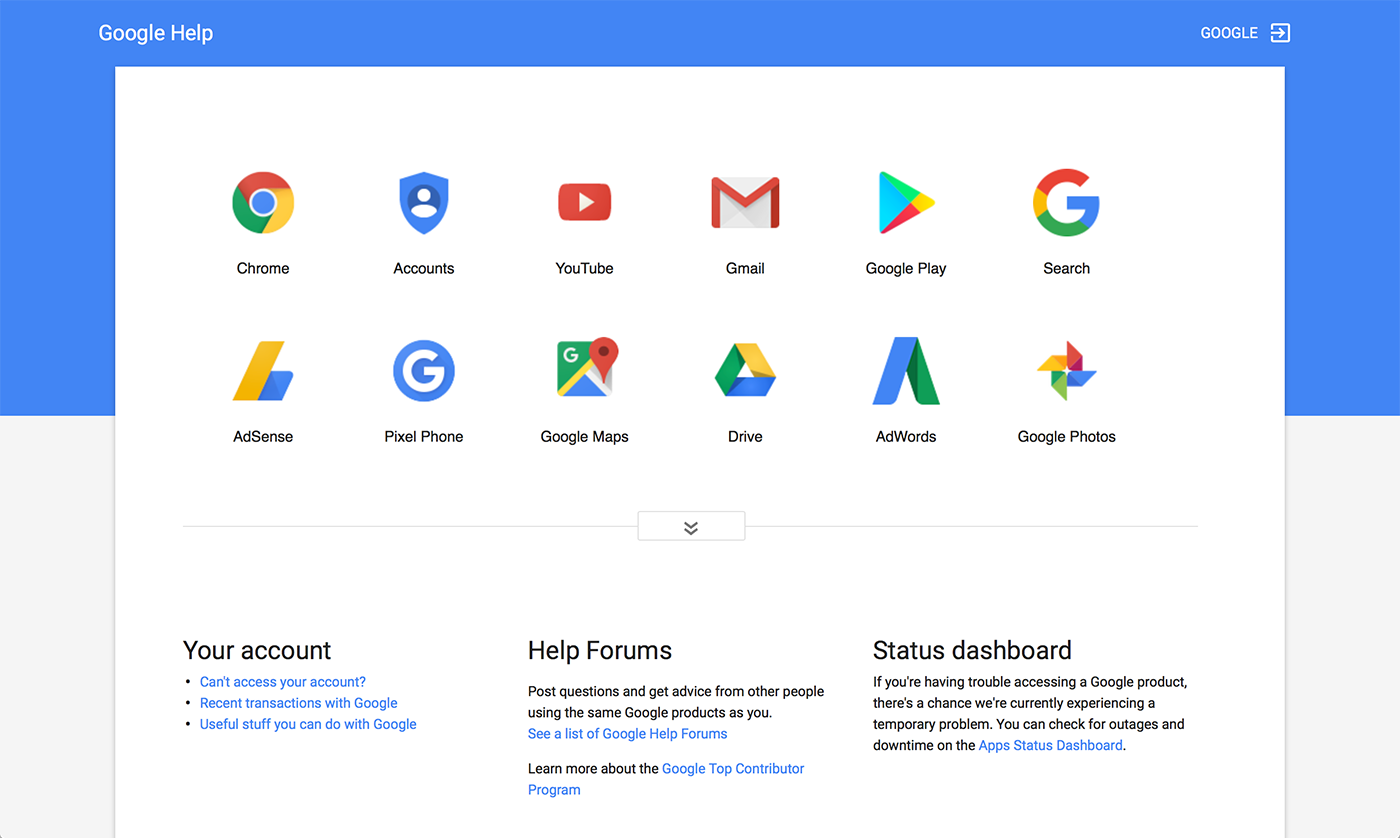The width and height of the screenshot is (1400, 838).
Task: Click the Google Play text label
Action: pos(906,268)
